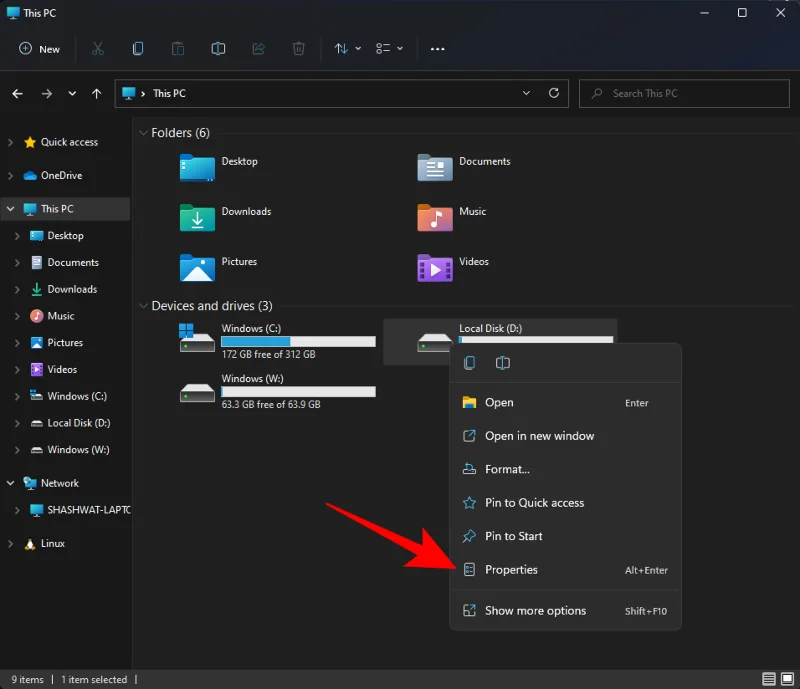The height and width of the screenshot is (689, 800).
Task: Click the refresh icon in the address bar
Action: 554,93
